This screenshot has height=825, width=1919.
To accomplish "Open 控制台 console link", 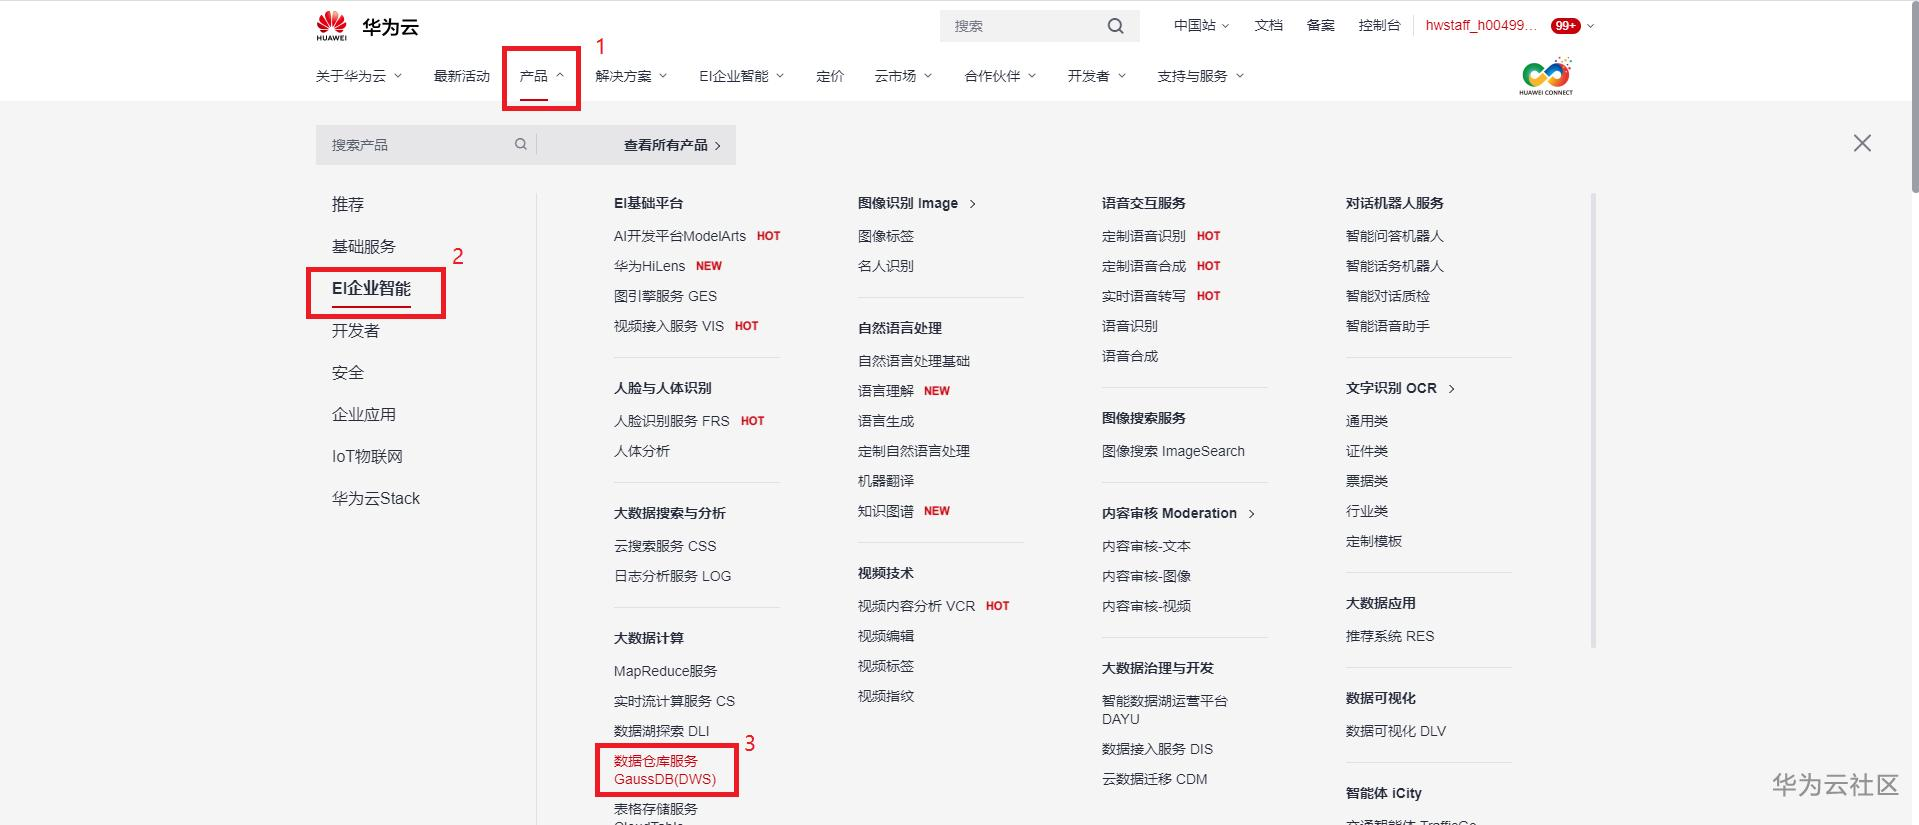I will 1379,26.
